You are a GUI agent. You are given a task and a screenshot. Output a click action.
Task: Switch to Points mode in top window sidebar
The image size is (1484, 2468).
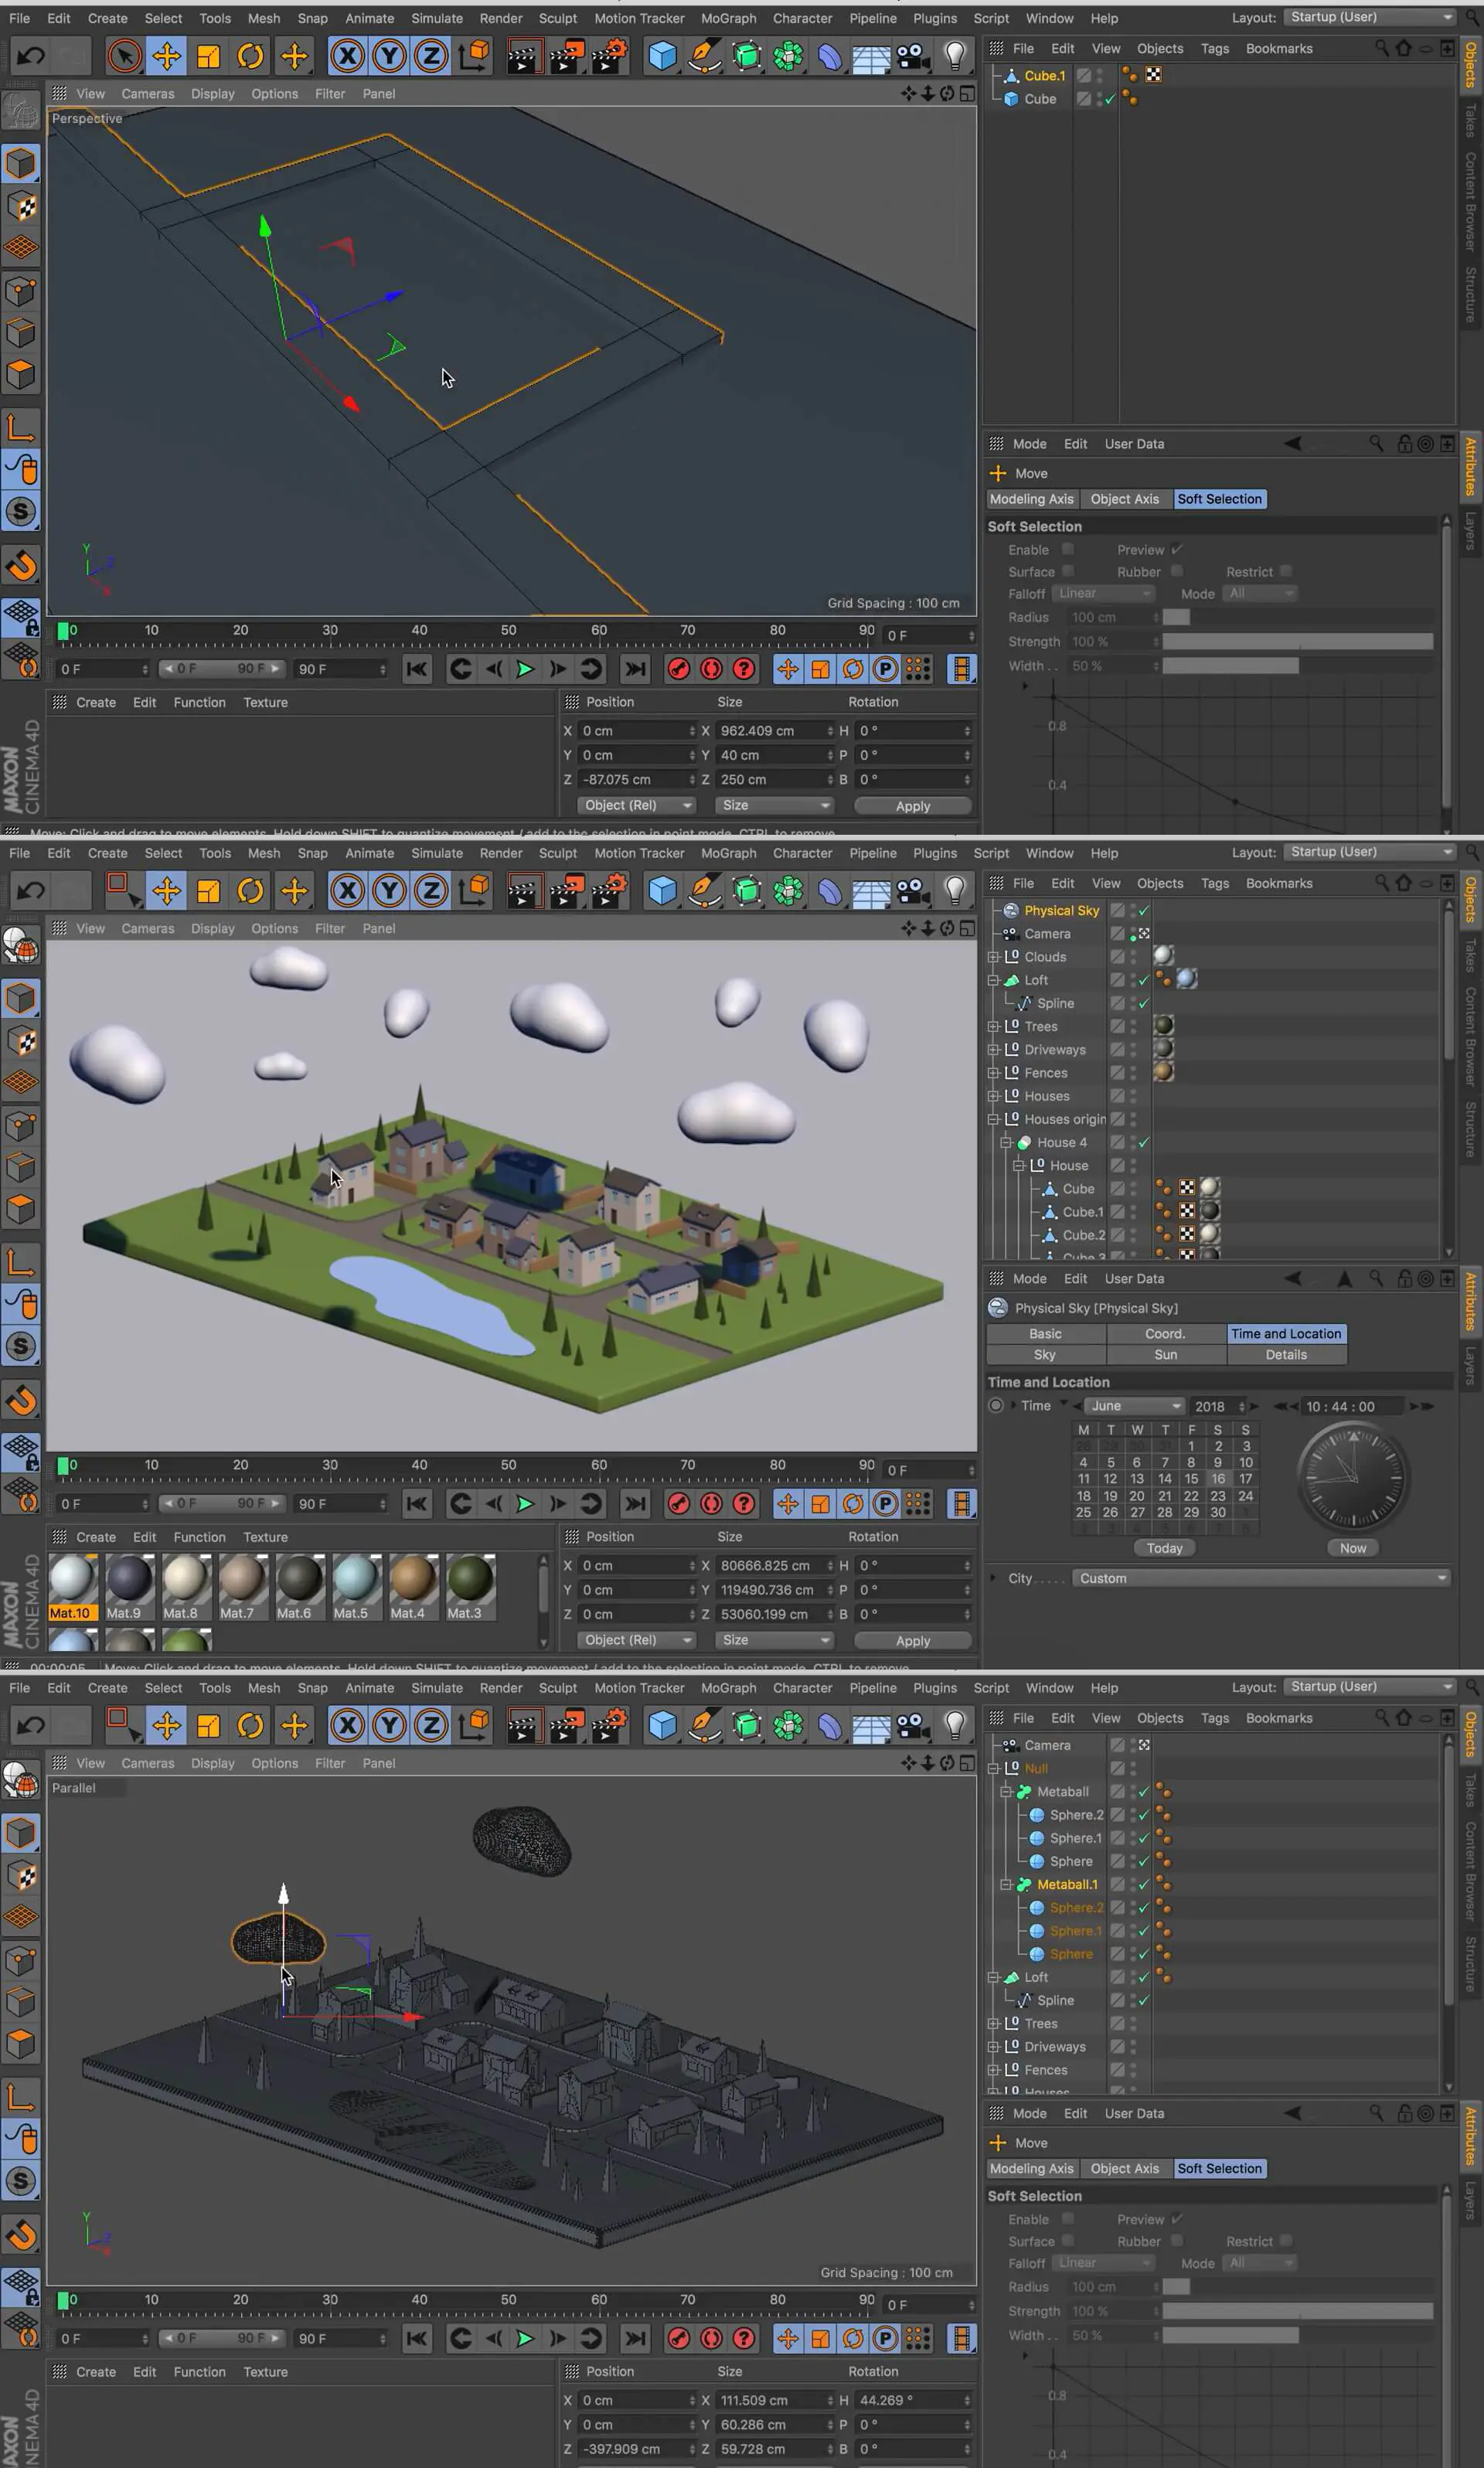tap(21, 291)
